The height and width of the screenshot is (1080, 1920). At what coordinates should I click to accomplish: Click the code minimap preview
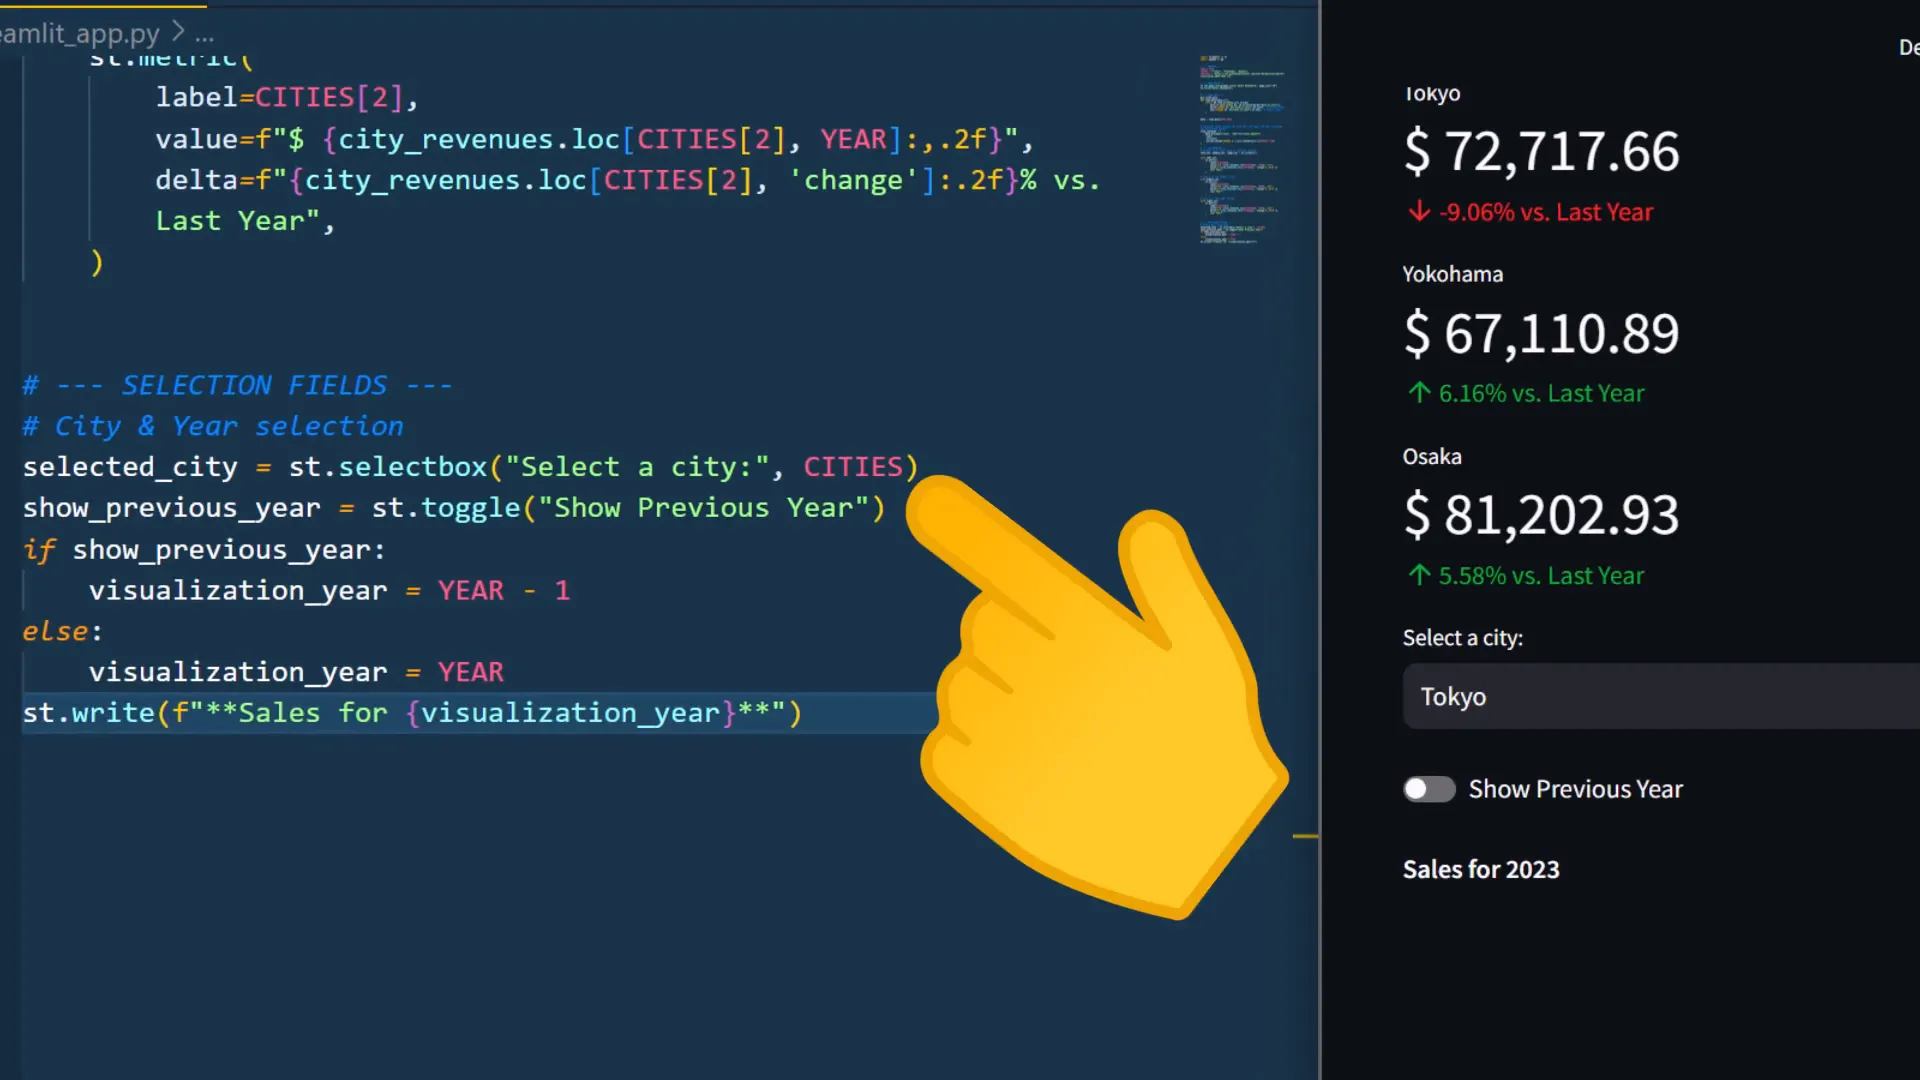pyautogui.click(x=1240, y=150)
